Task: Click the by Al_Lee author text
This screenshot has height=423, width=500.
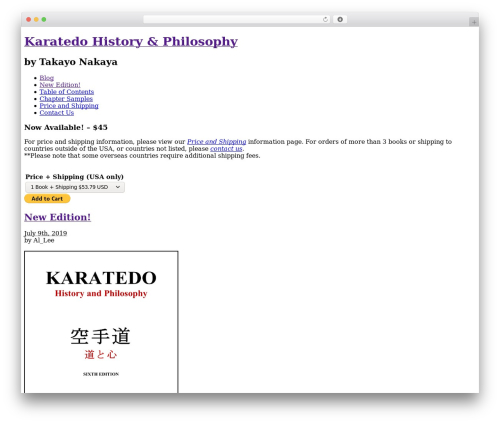Action: coord(39,240)
